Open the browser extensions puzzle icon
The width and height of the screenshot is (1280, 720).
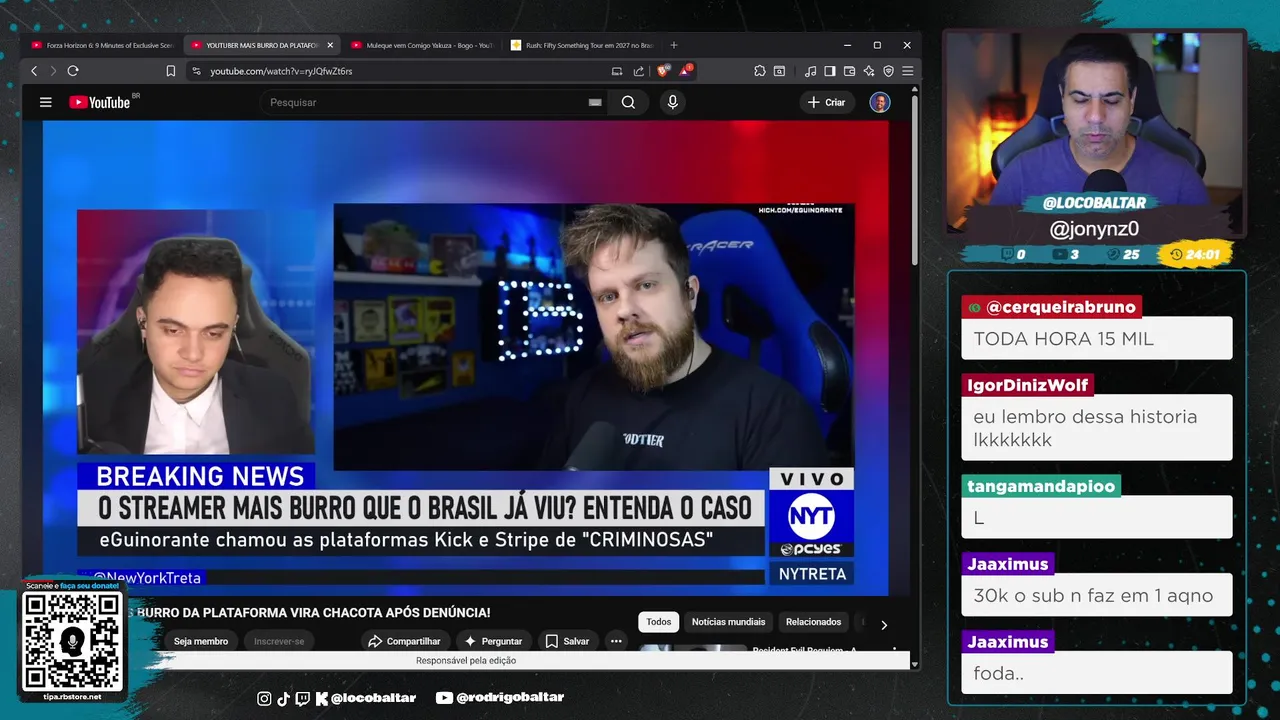pyautogui.click(x=760, y=71)
